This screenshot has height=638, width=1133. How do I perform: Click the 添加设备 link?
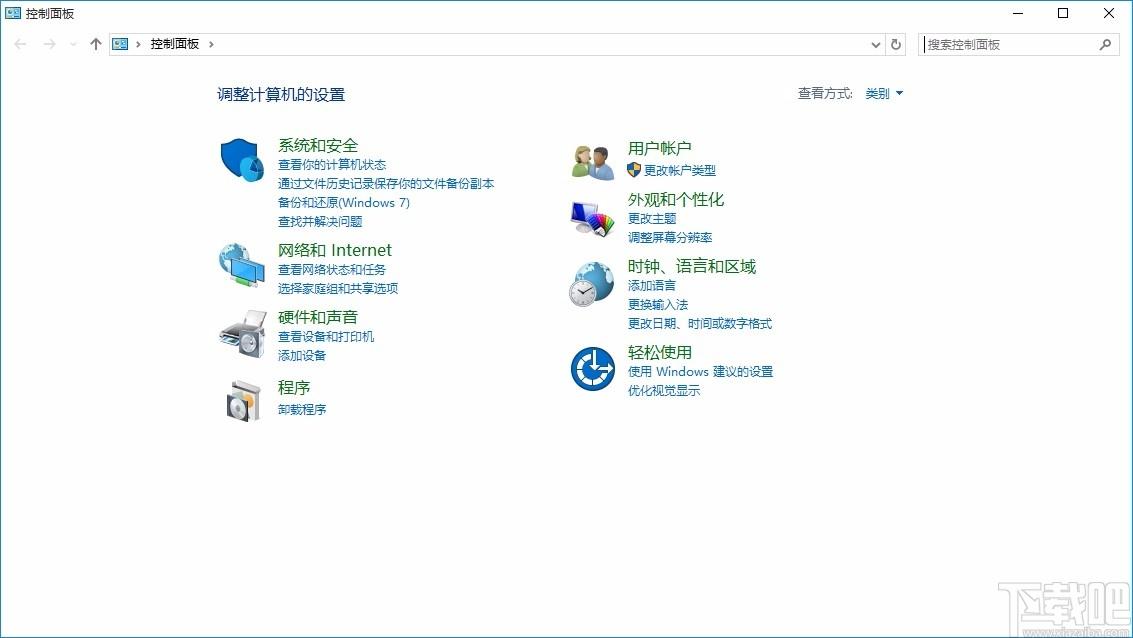coord(302,355)
